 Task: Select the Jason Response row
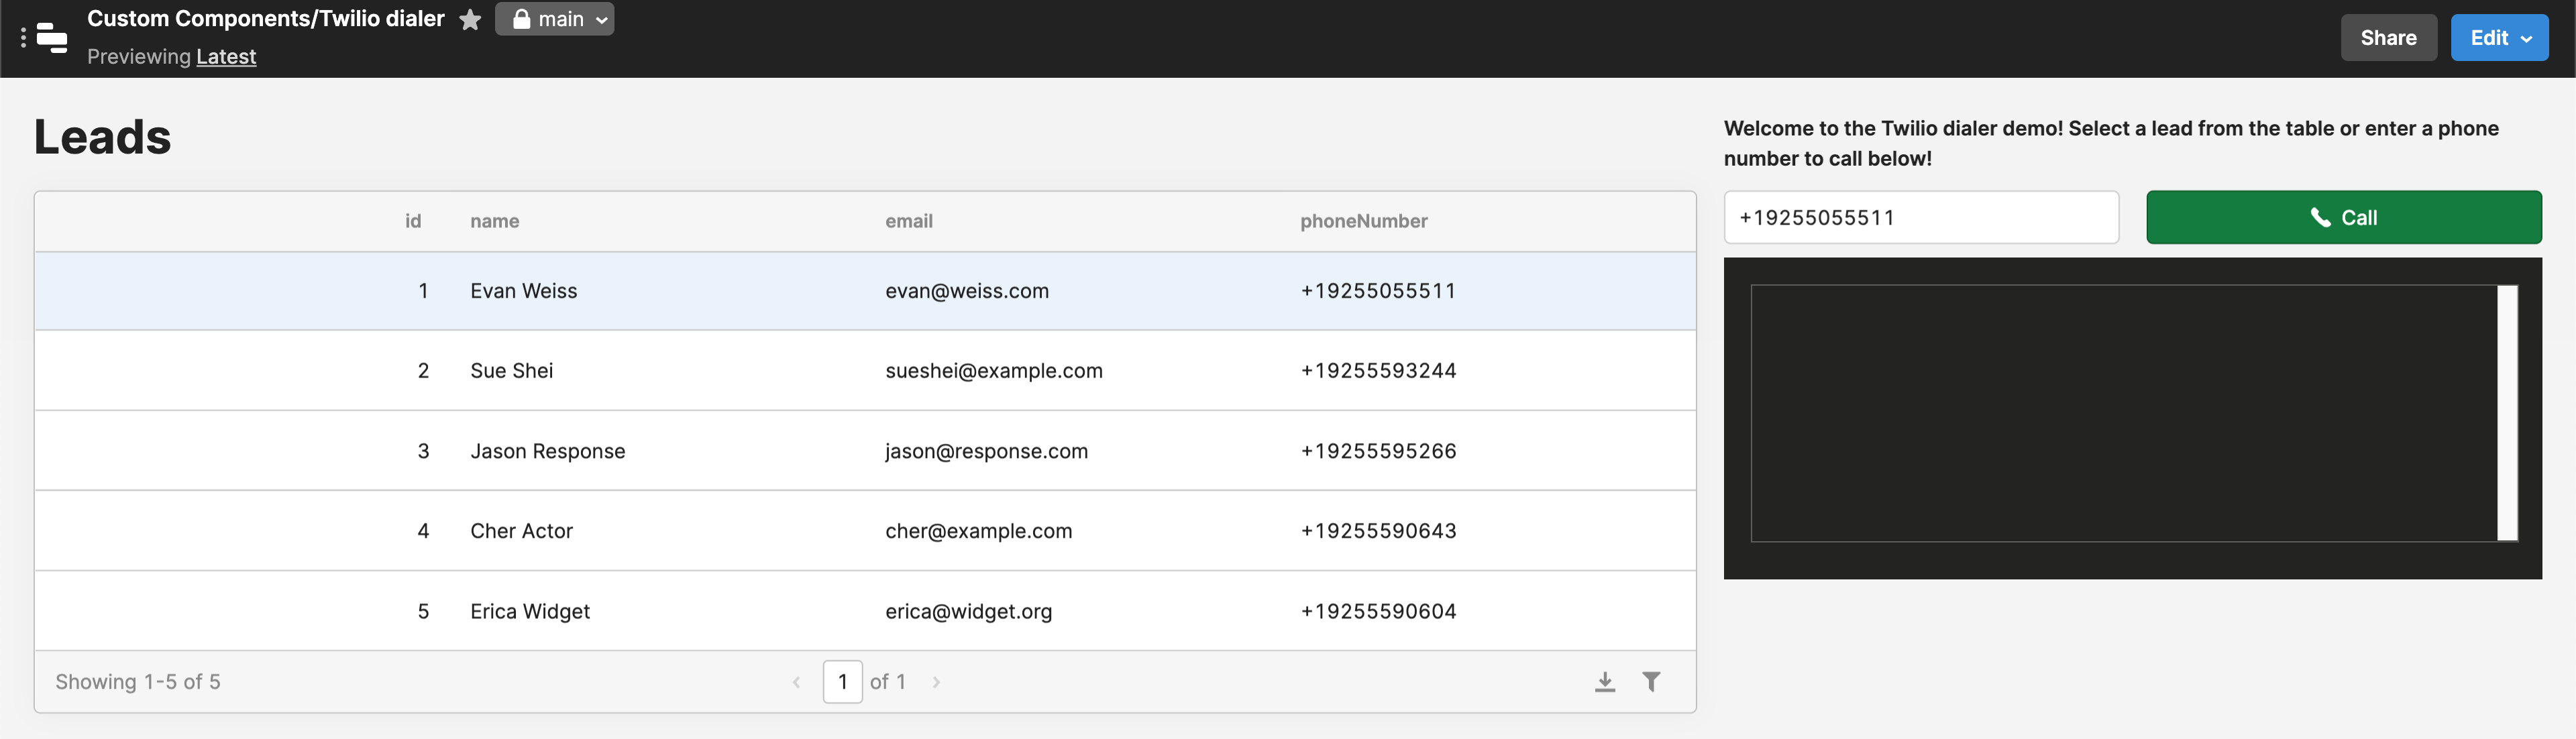[865, 451]
